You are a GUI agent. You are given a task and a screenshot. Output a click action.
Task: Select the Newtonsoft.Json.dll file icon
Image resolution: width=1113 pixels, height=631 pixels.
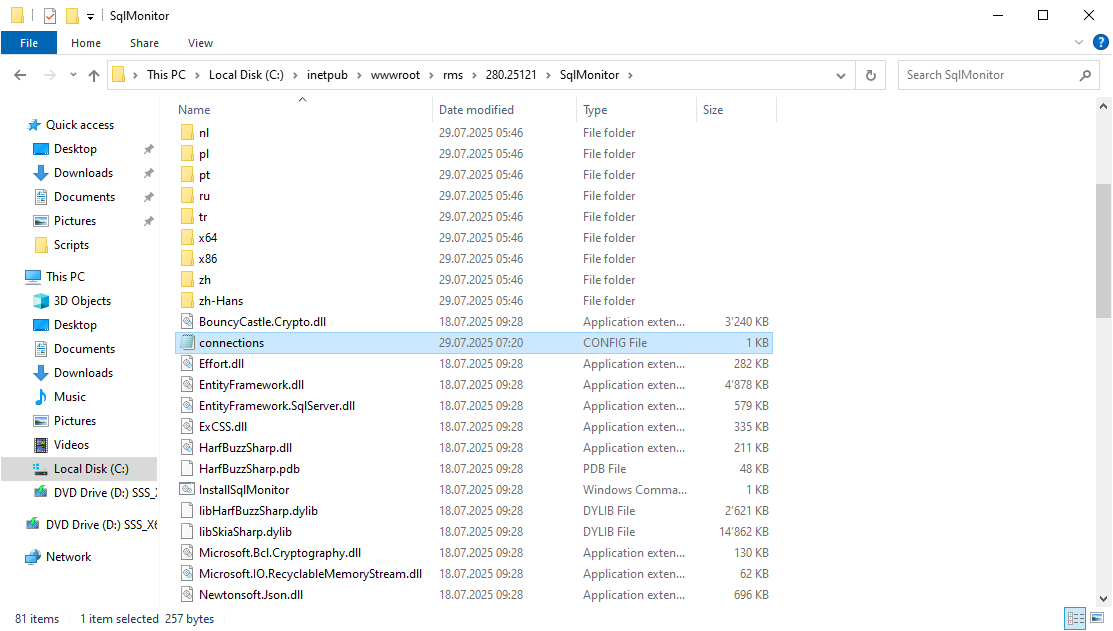coord(187,595)
